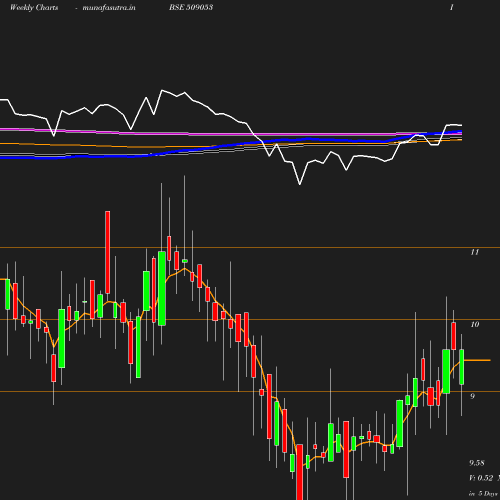Click the 'in 5 Days' label
This screenshot has height=500, width=500.
pyautogui.click(x=483, y=493)
